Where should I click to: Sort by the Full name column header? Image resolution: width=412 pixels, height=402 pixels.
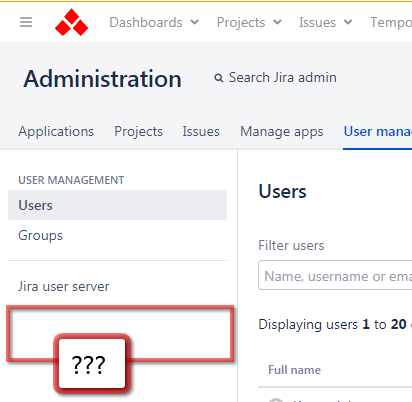(295, 370)
